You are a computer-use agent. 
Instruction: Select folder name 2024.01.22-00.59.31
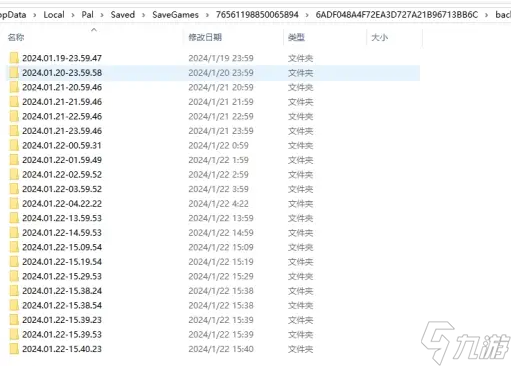62,145
